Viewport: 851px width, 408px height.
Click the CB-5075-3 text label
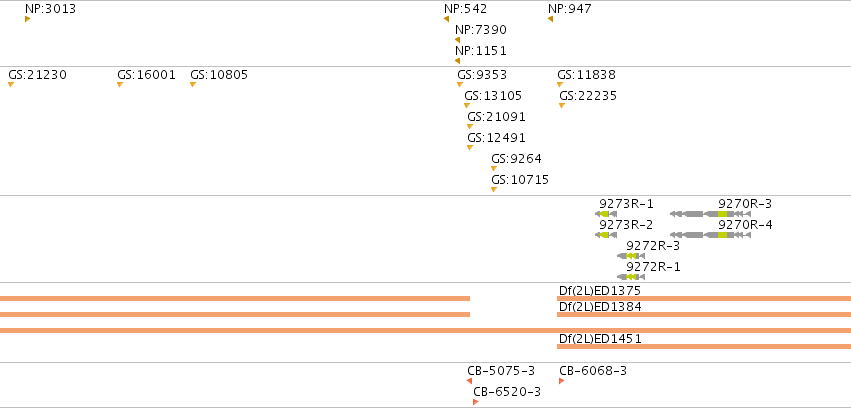pos(501,371)
